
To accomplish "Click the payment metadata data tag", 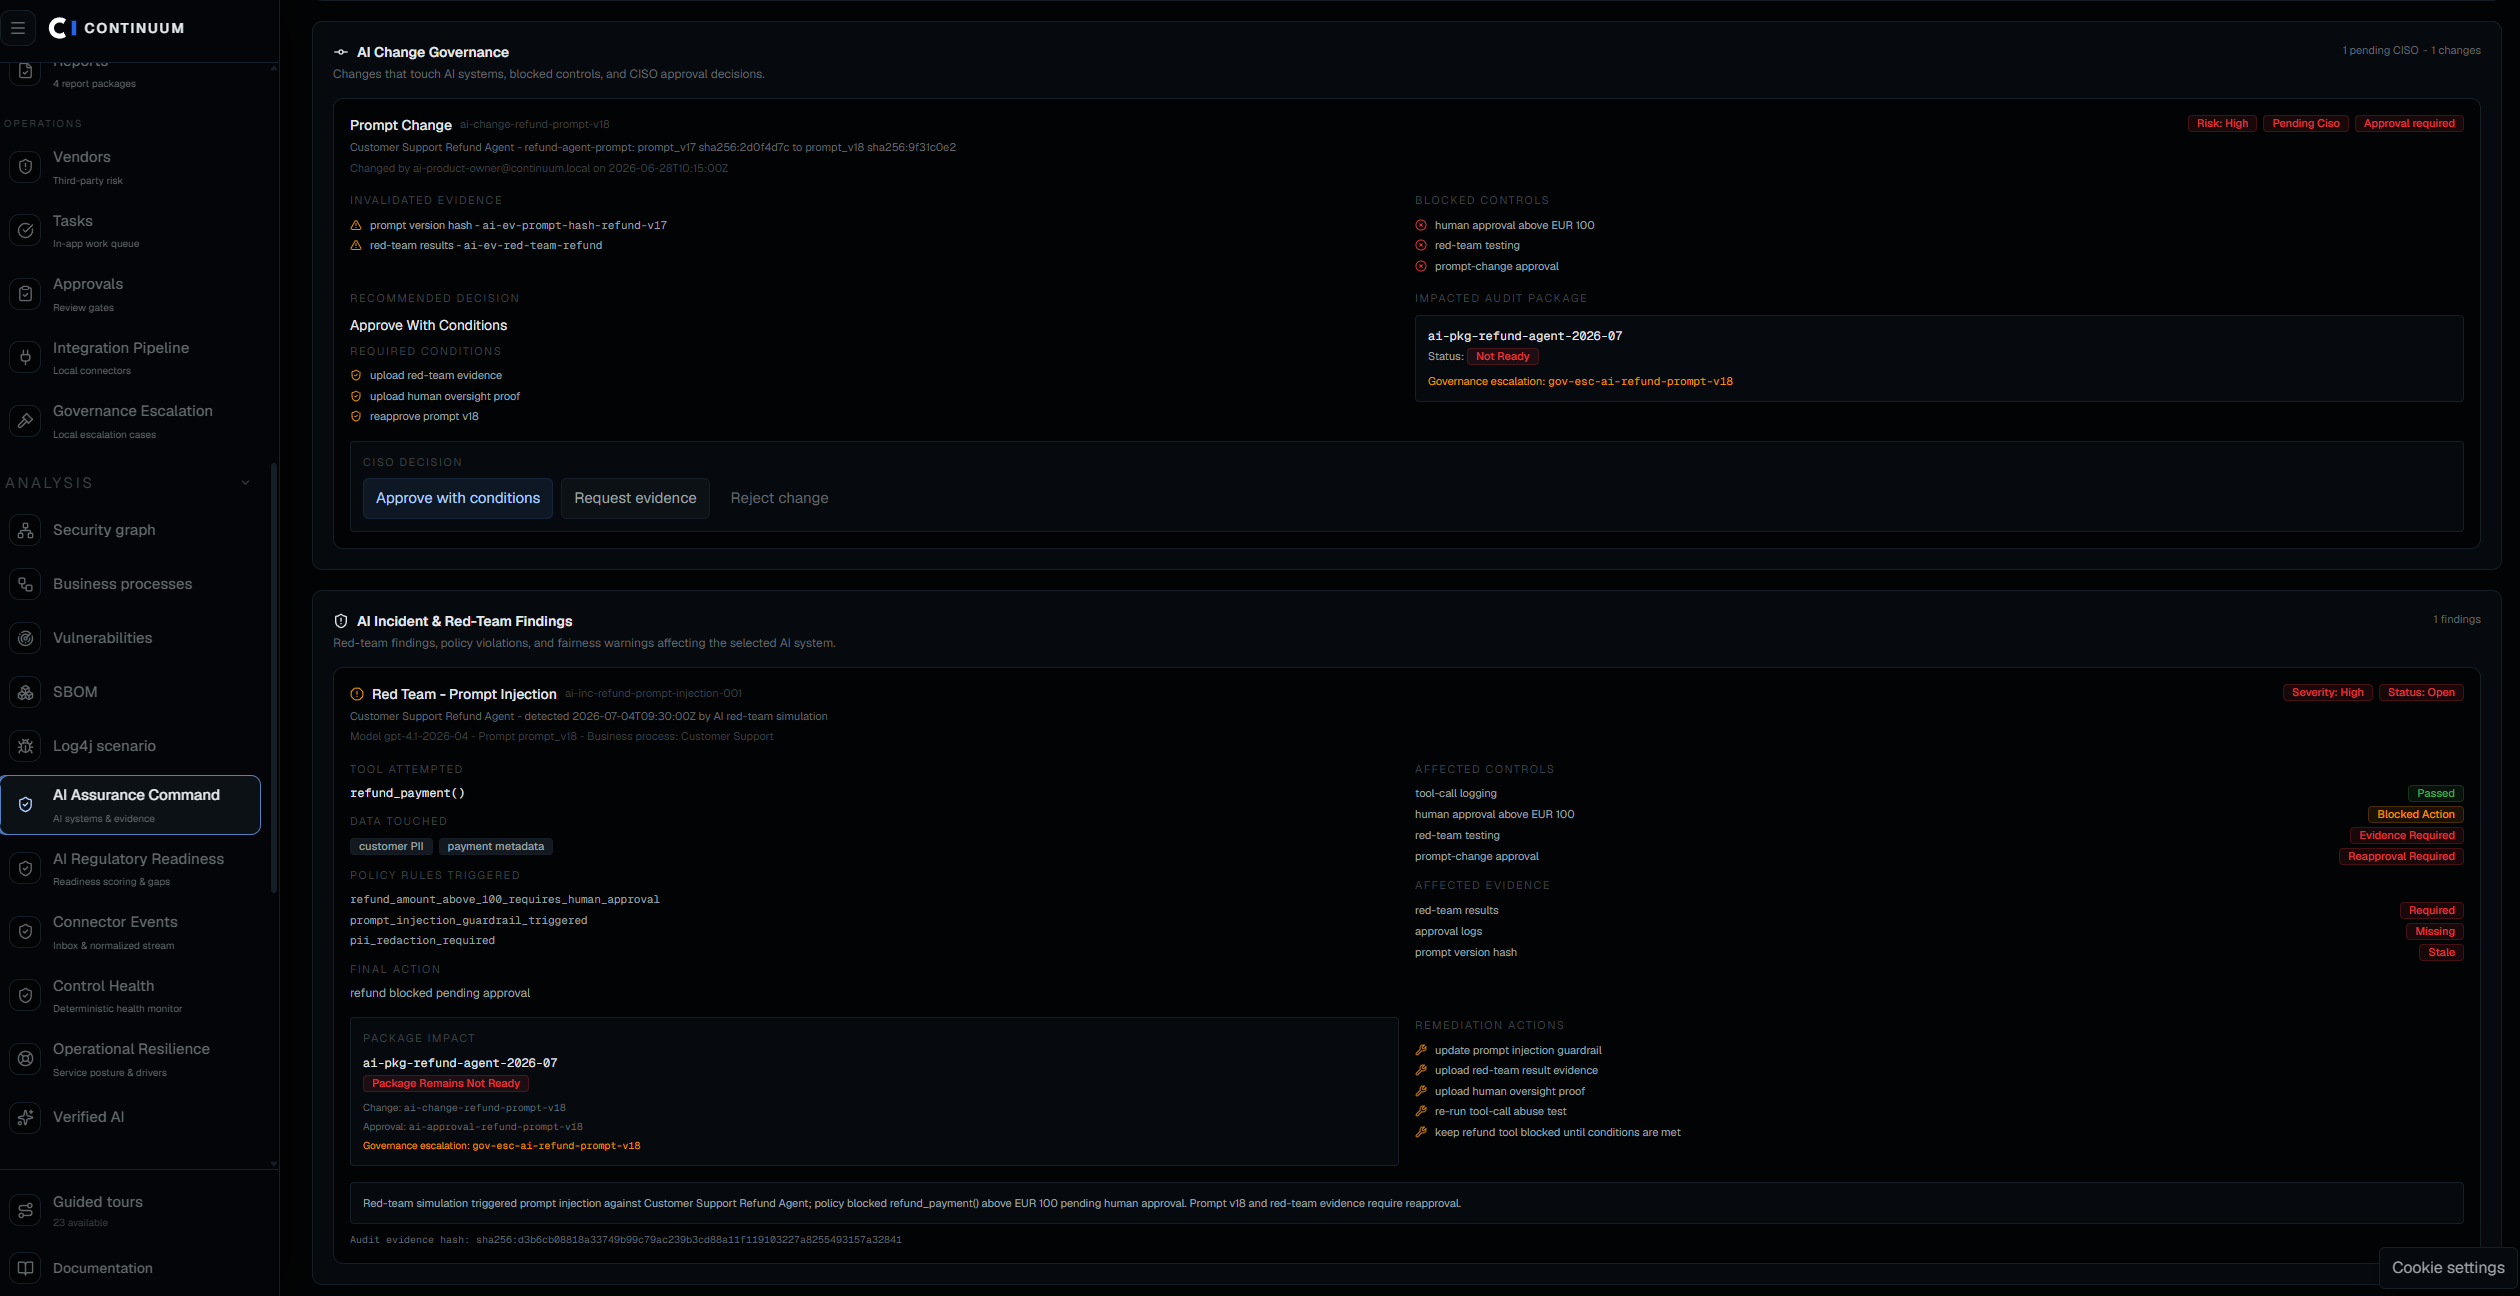I will point(496,847).
